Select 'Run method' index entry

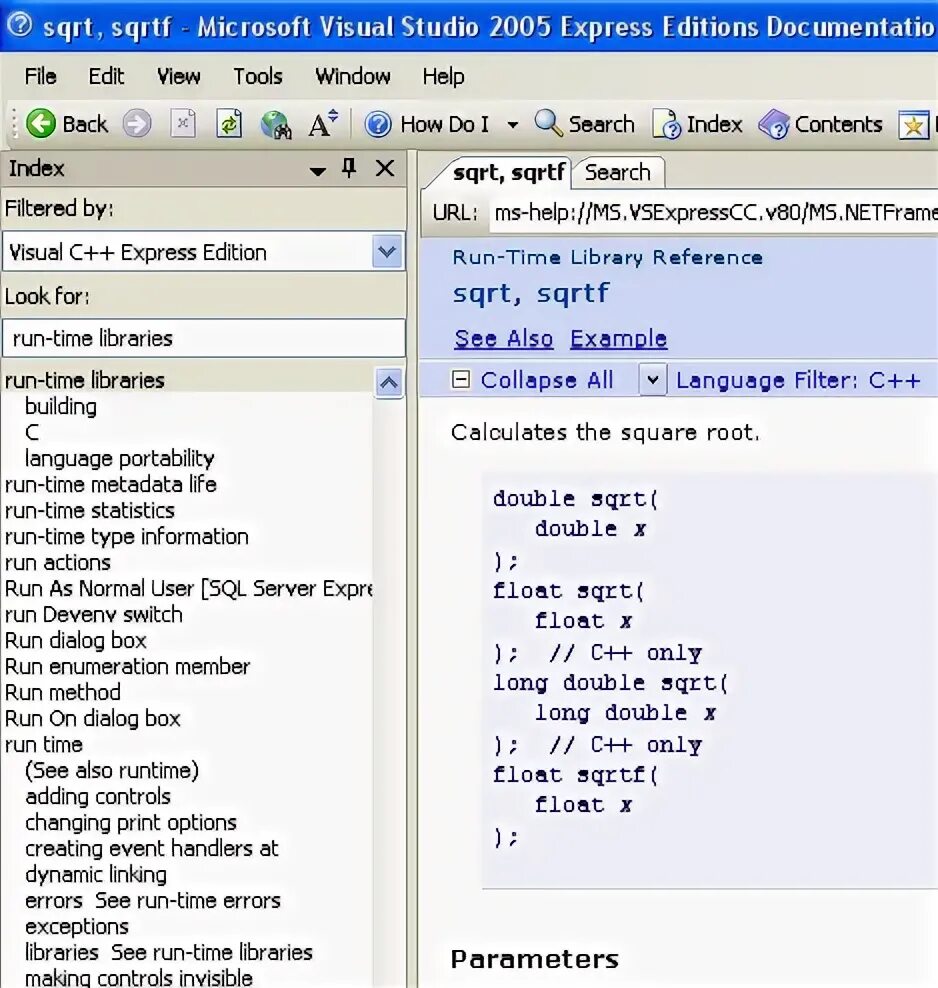click(62, 692)
